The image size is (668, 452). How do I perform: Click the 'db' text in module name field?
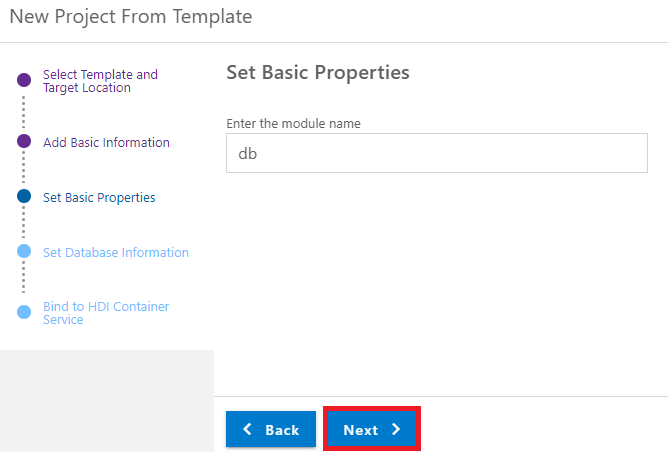pos(248,153)
